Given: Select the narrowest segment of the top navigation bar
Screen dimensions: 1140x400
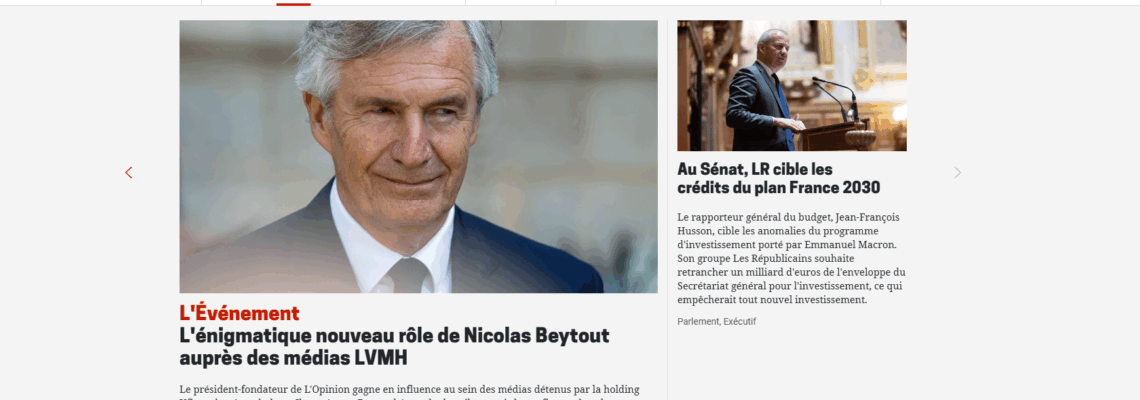Looking at the screenshot, I should [510, 3].
